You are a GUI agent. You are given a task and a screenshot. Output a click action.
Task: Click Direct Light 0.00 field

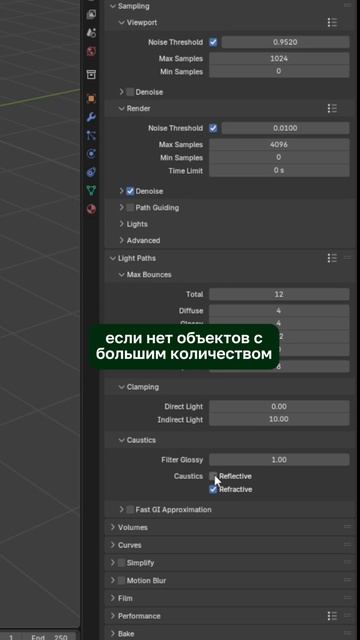coord(279,407)
